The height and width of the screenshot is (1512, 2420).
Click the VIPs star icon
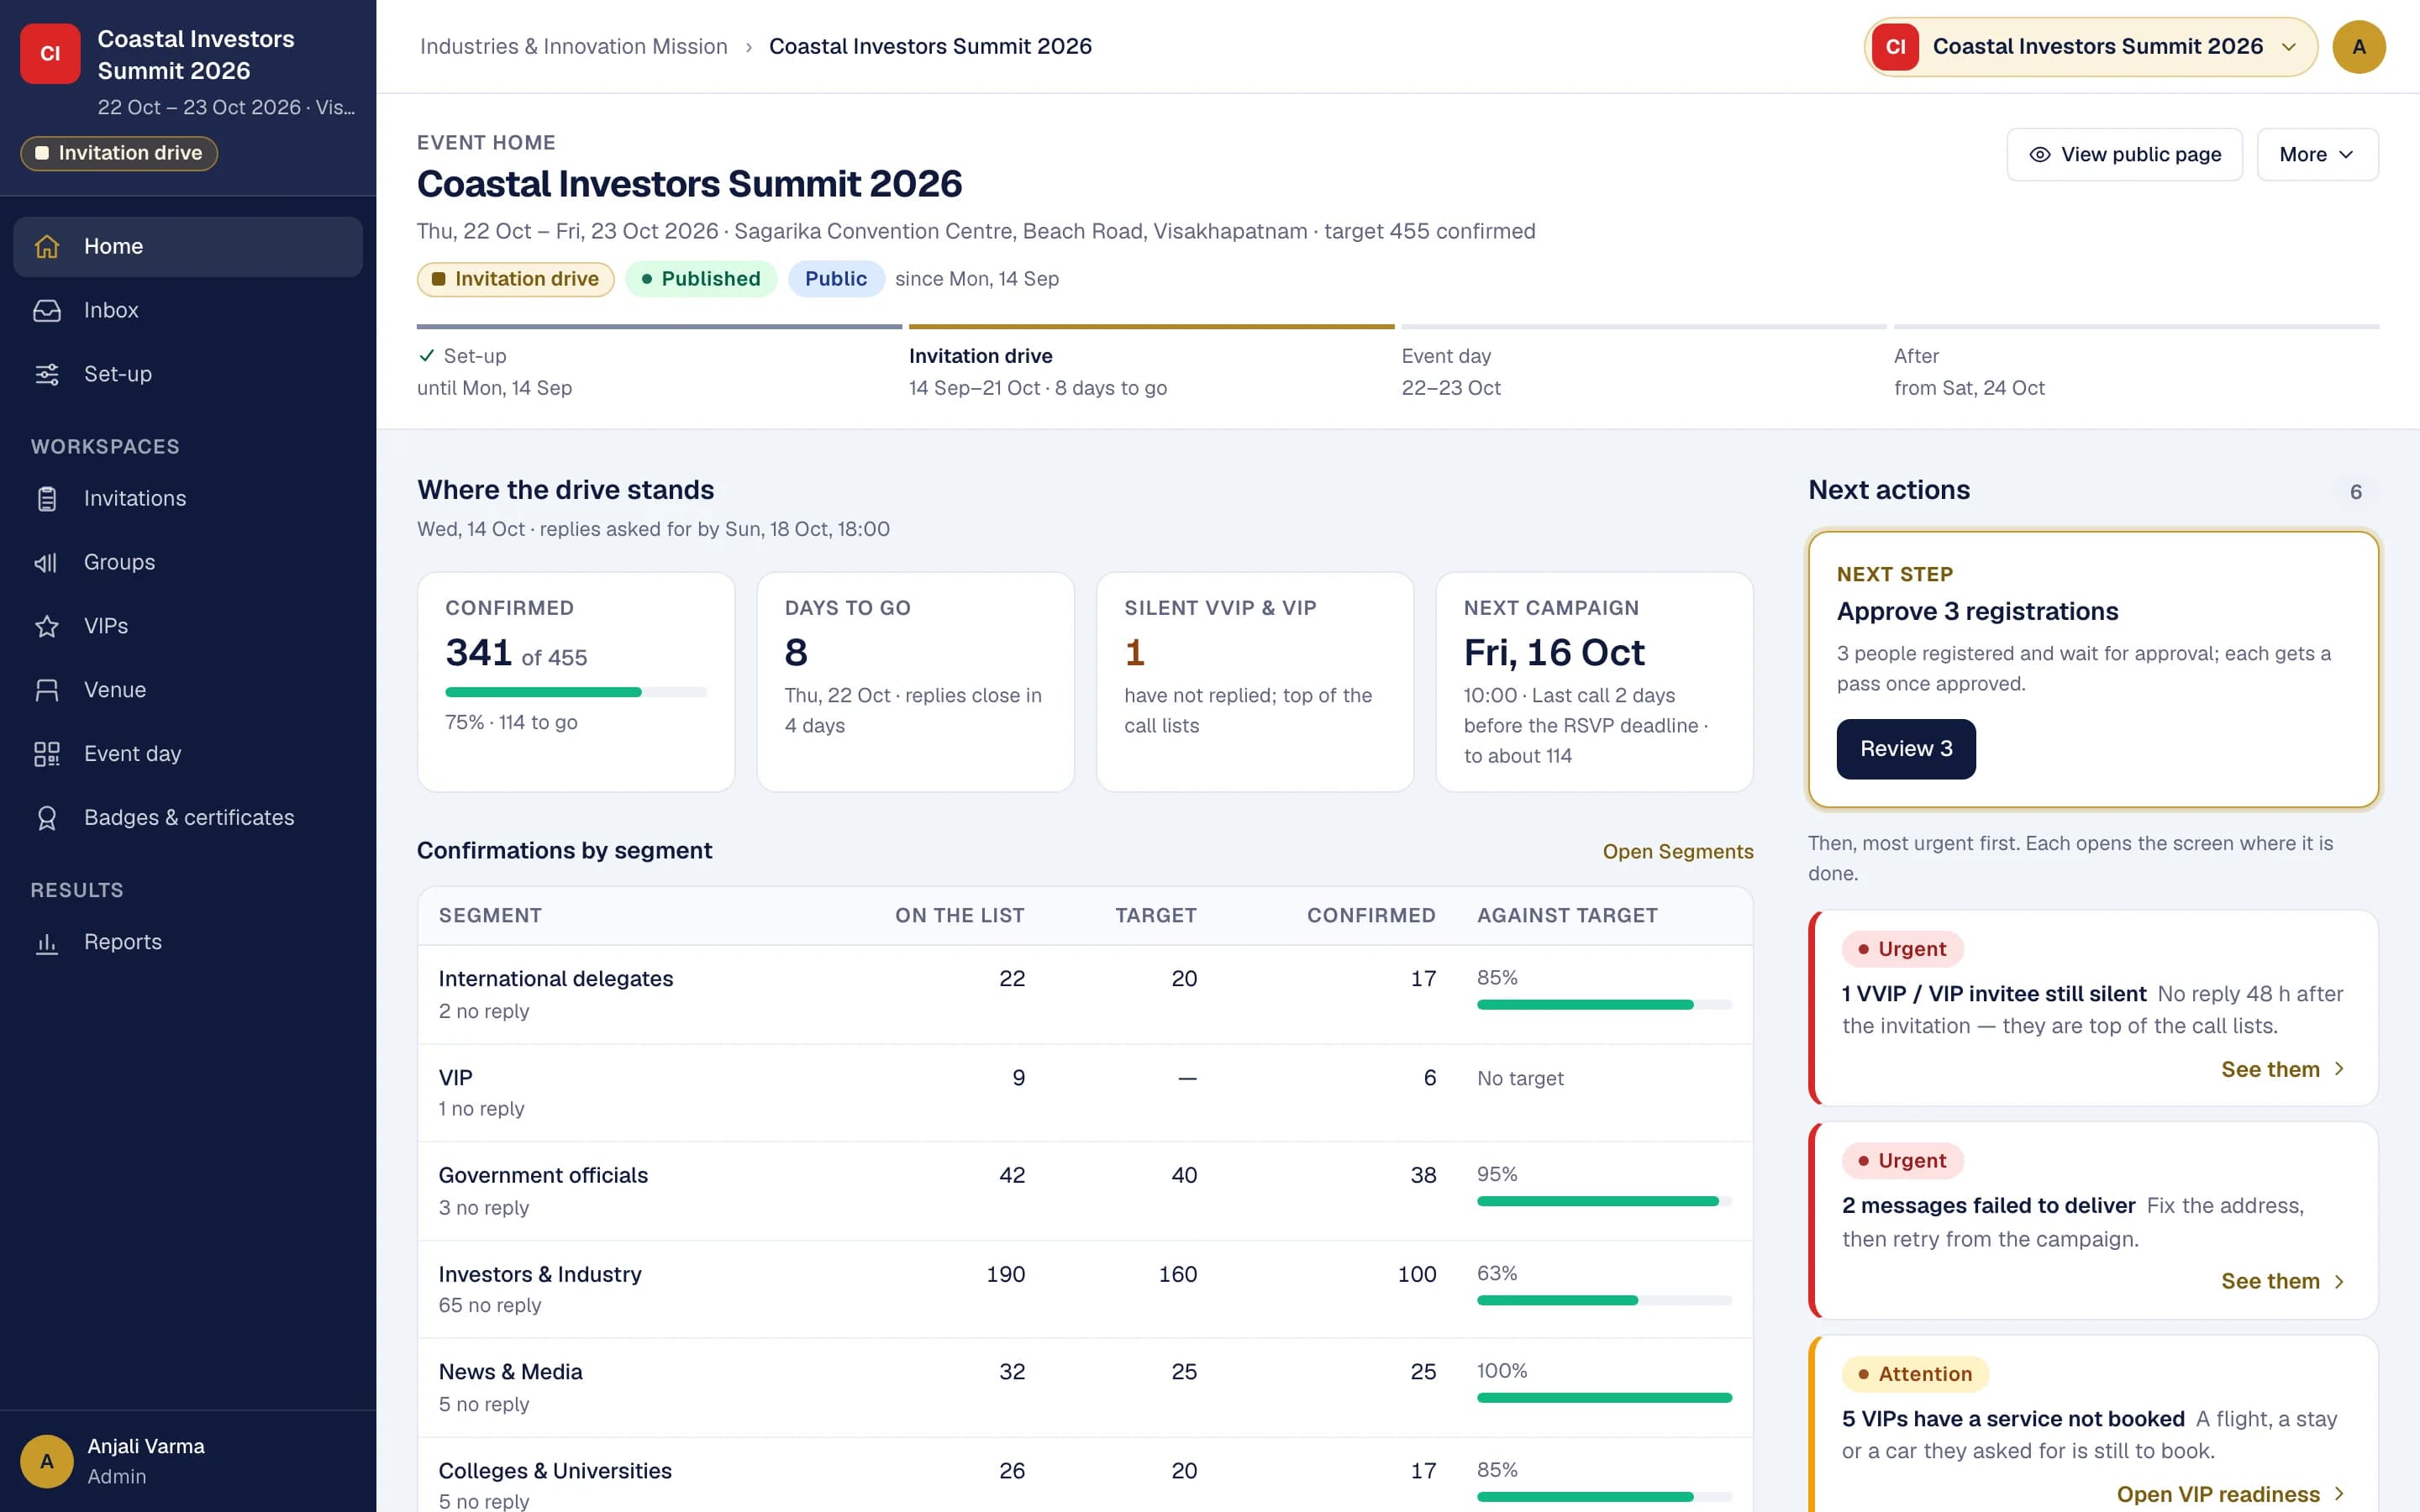tap(47, 626)
